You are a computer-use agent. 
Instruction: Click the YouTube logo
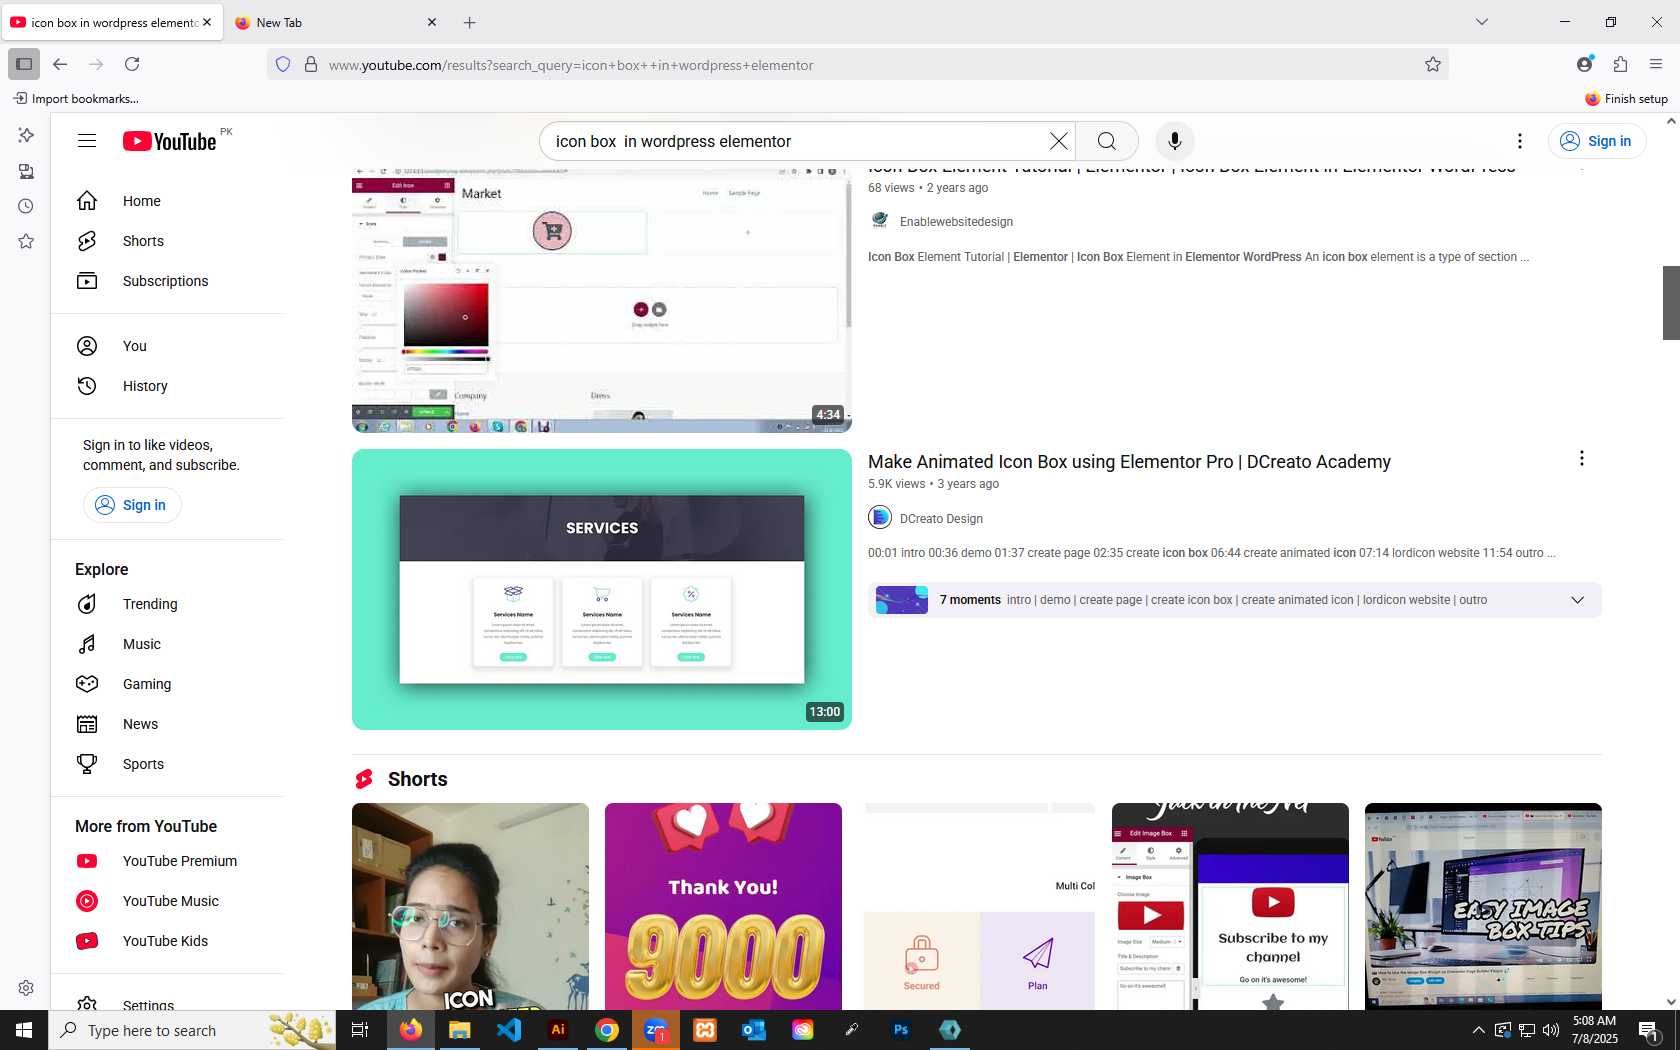169,141
